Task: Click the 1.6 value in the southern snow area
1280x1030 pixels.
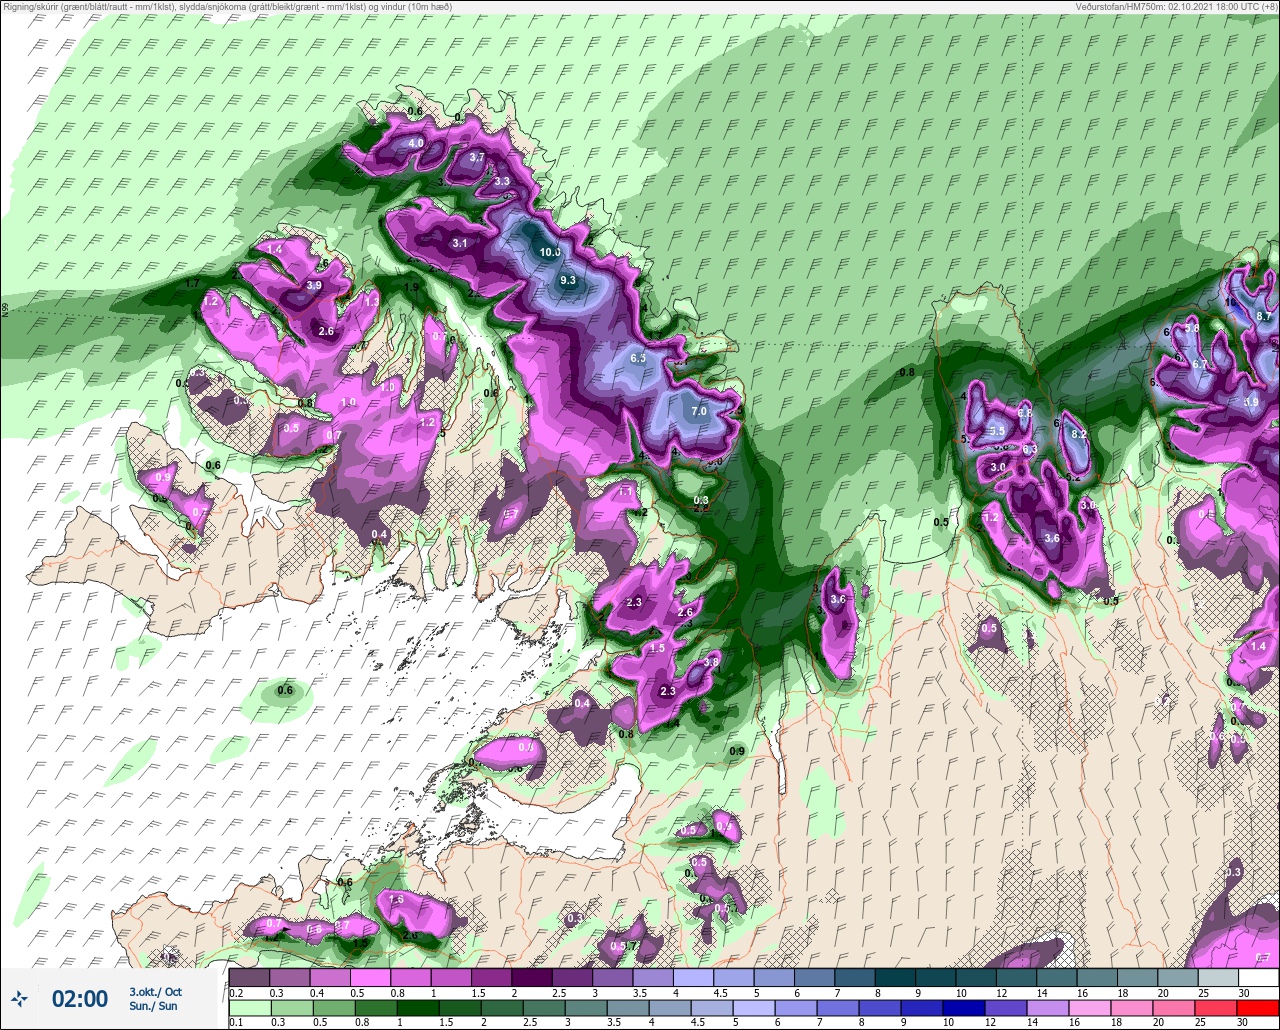Action: tap(396, 899)
